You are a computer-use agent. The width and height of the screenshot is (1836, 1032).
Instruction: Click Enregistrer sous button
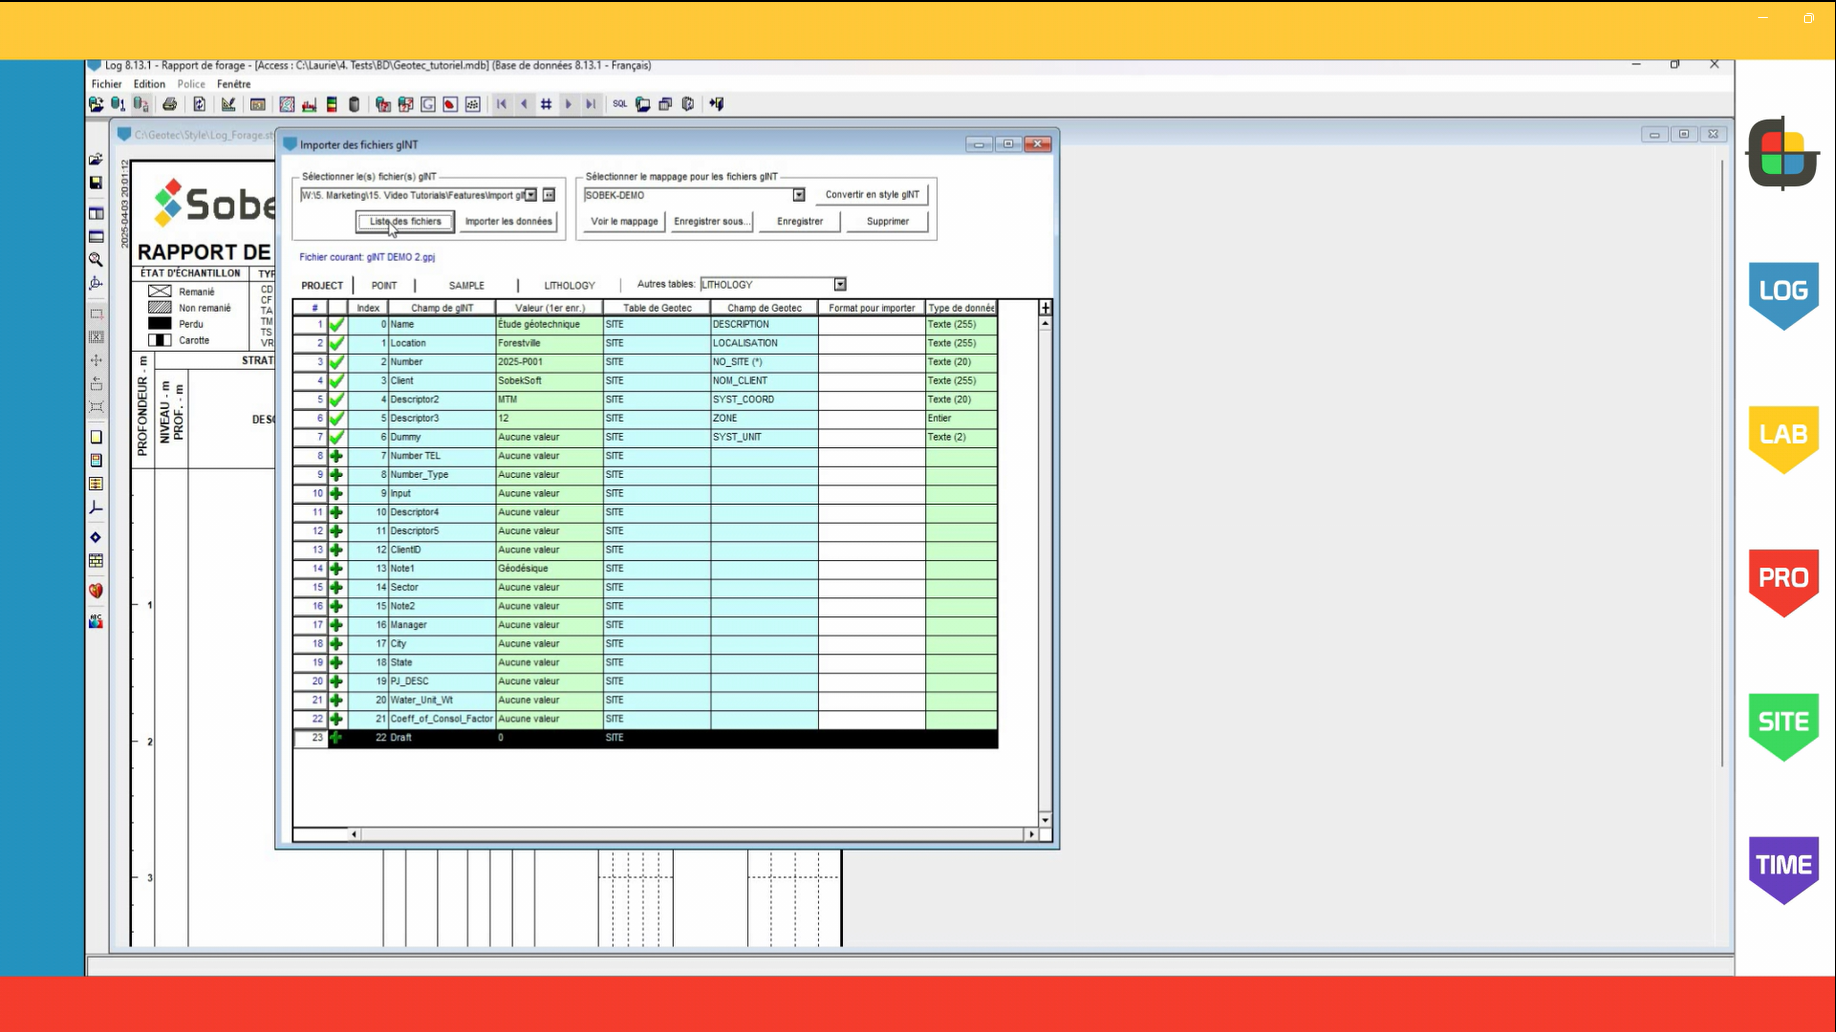[711, 222]
